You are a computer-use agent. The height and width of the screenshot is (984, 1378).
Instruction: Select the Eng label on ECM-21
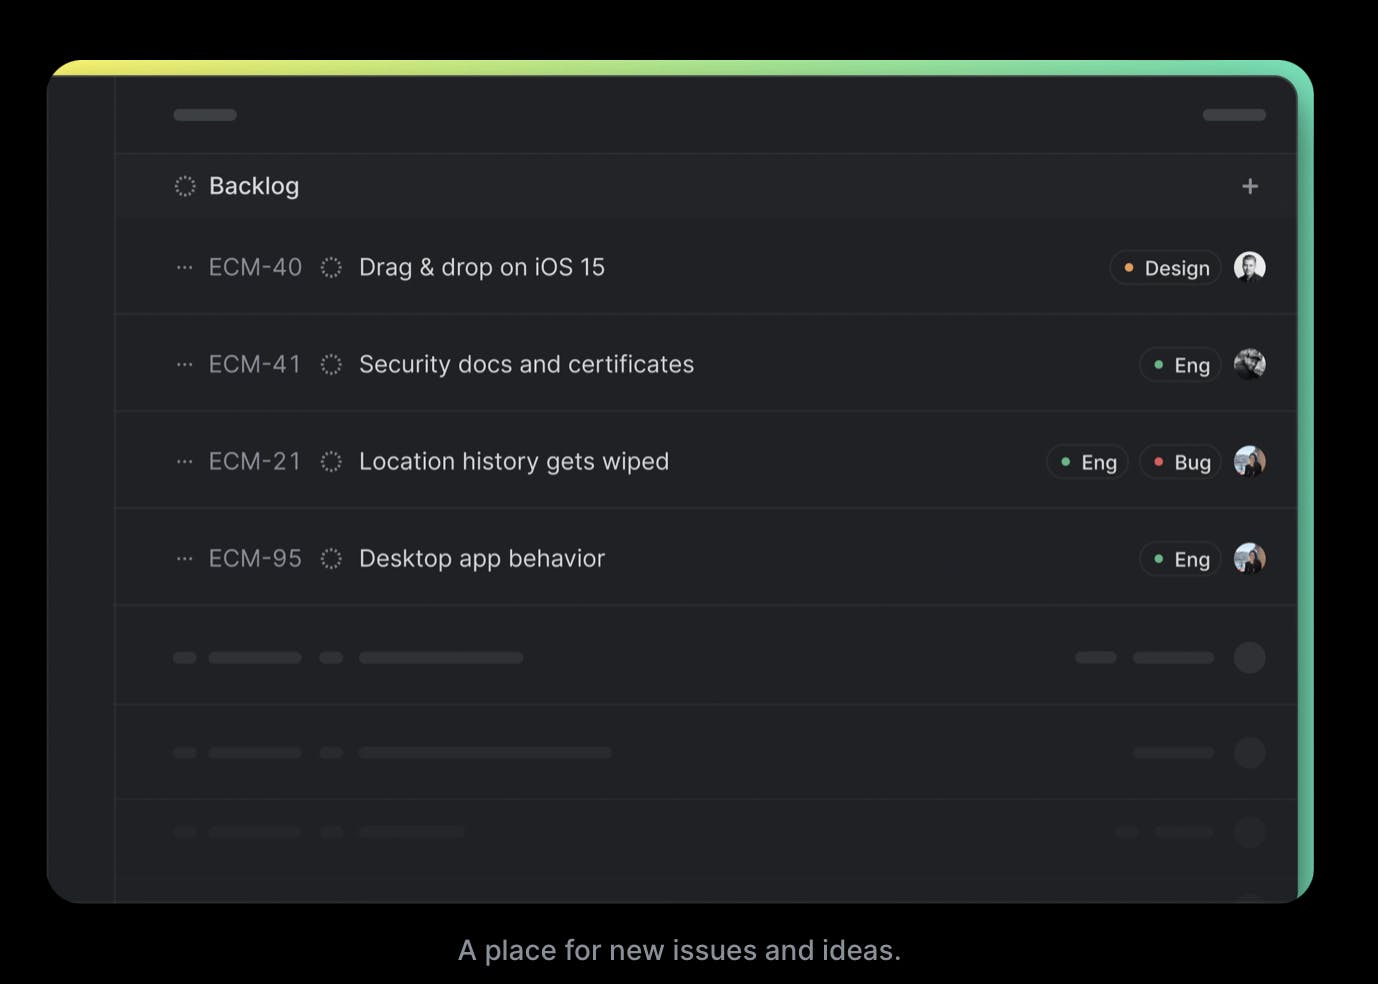pyautogui.click(x=1087, y=462)
